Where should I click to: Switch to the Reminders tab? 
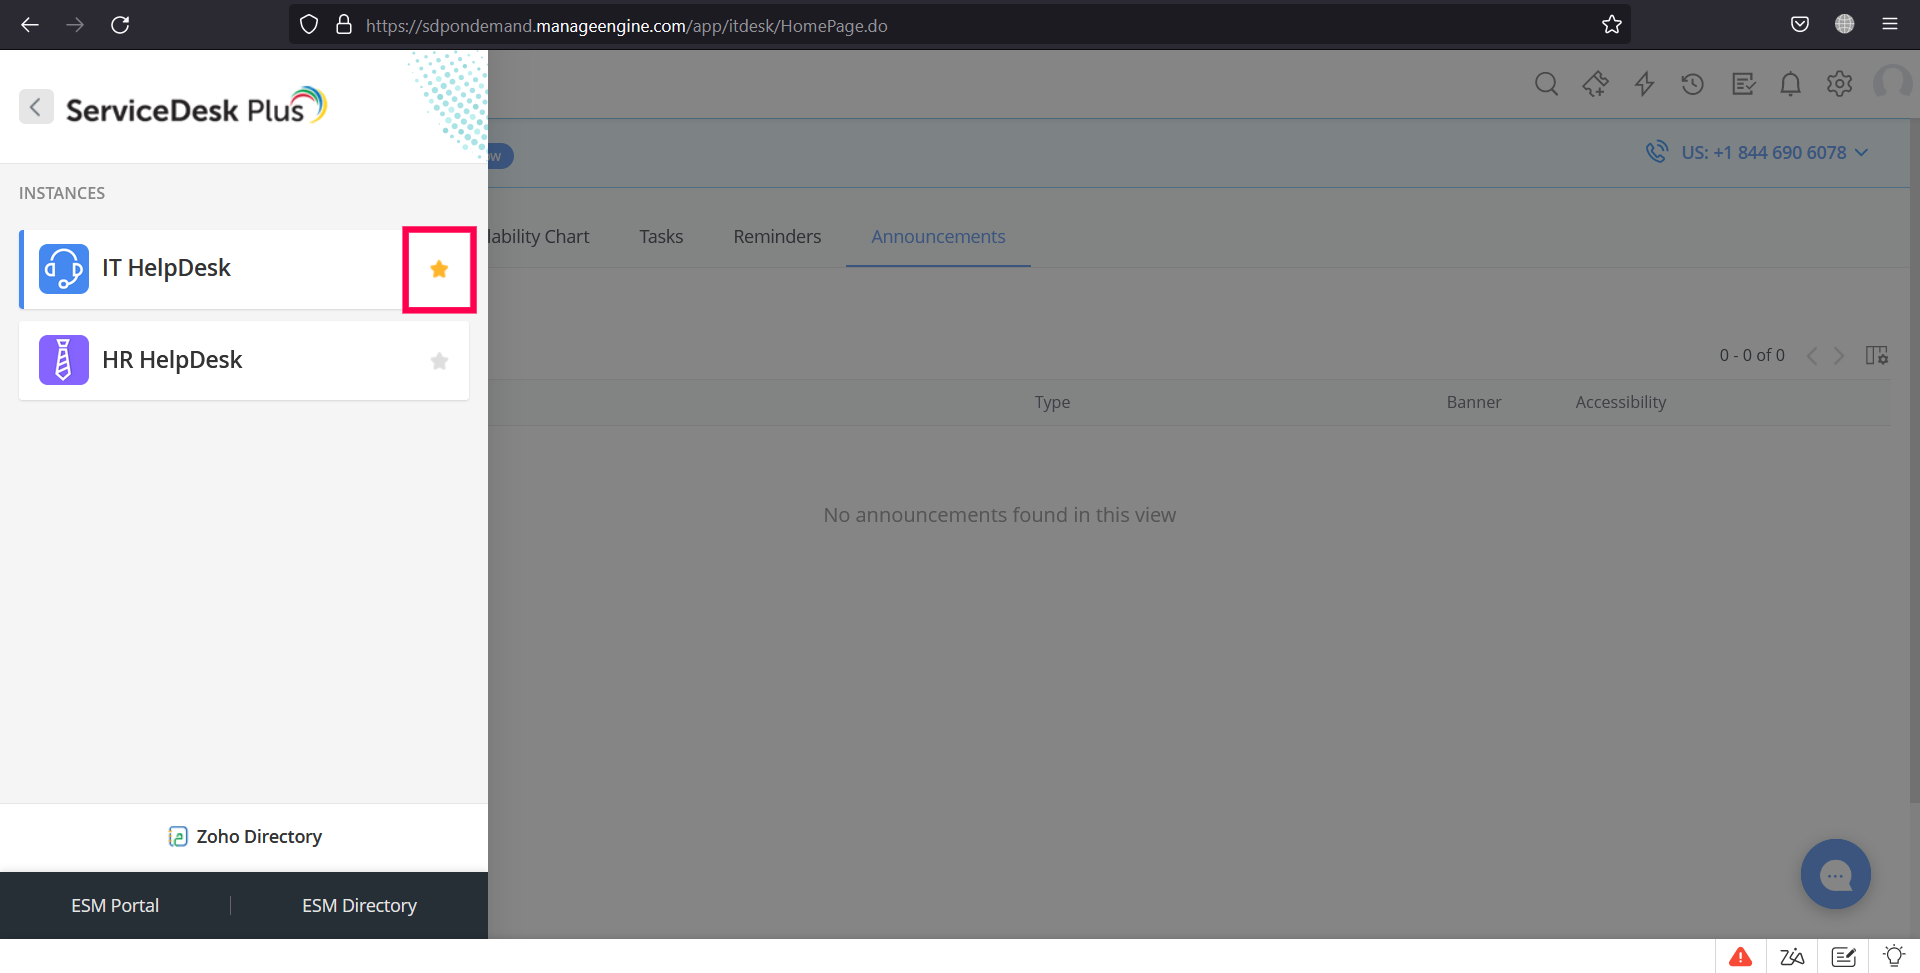(777, 237)
